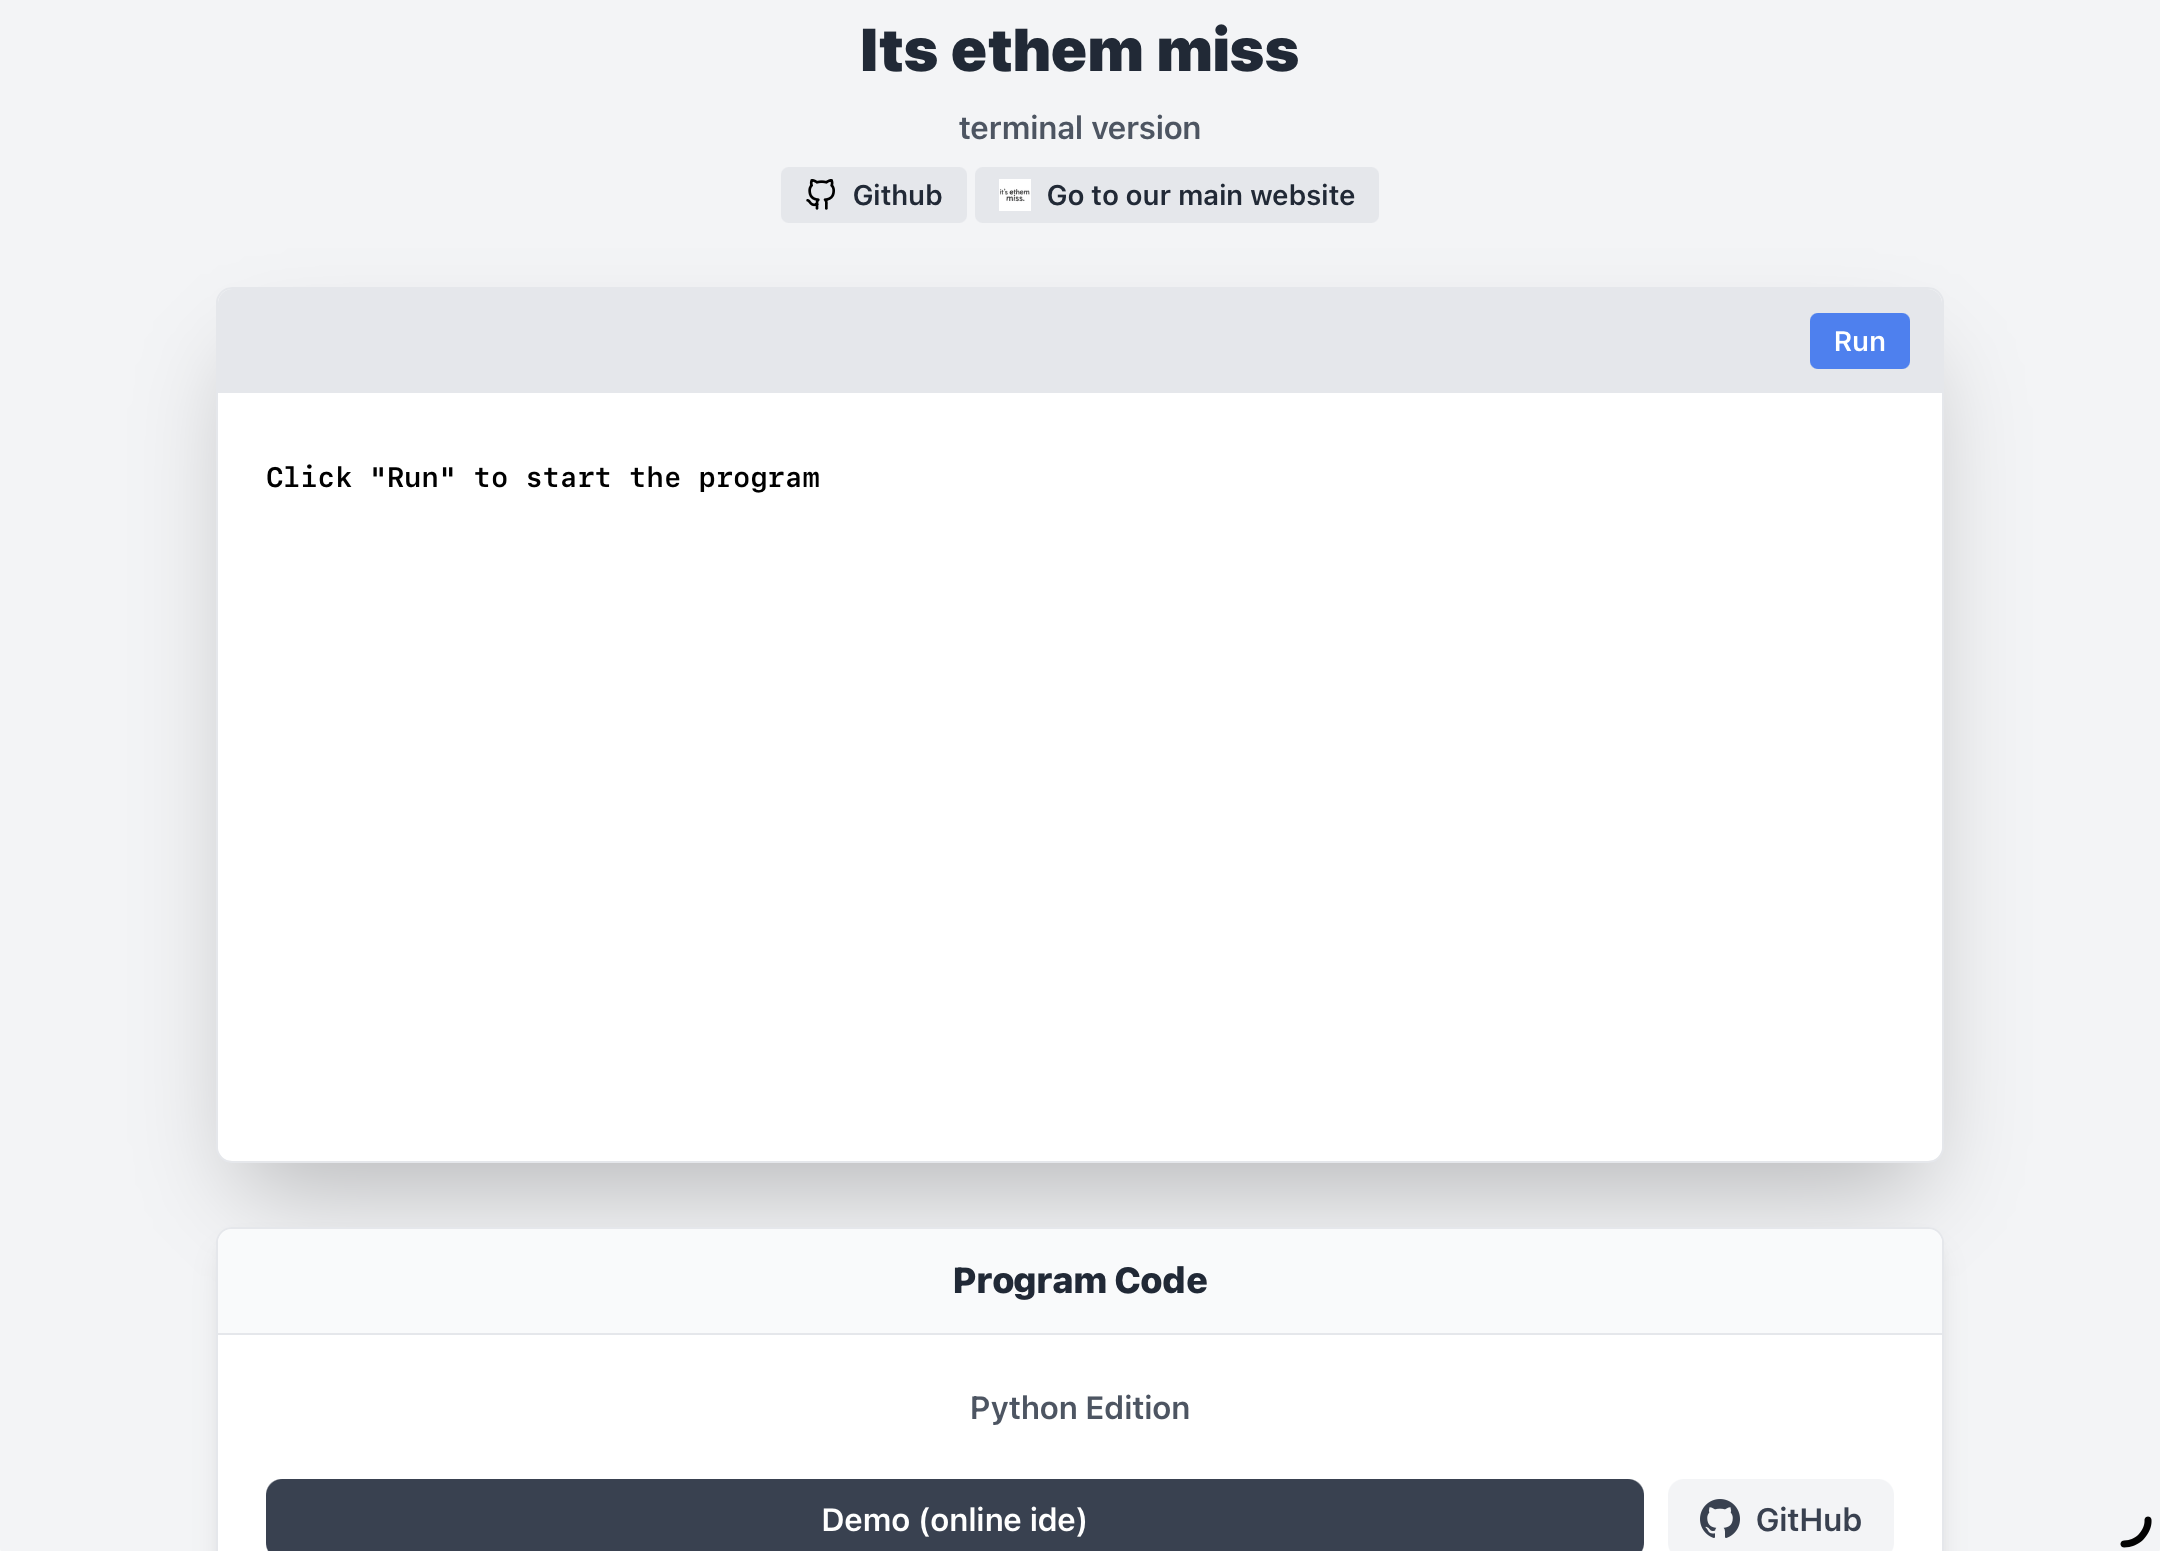Image resolution: width=2160 pixels, height=1551 pixels.
Task: Click the 'terminal version' subtitle text
Action: 1080,128
